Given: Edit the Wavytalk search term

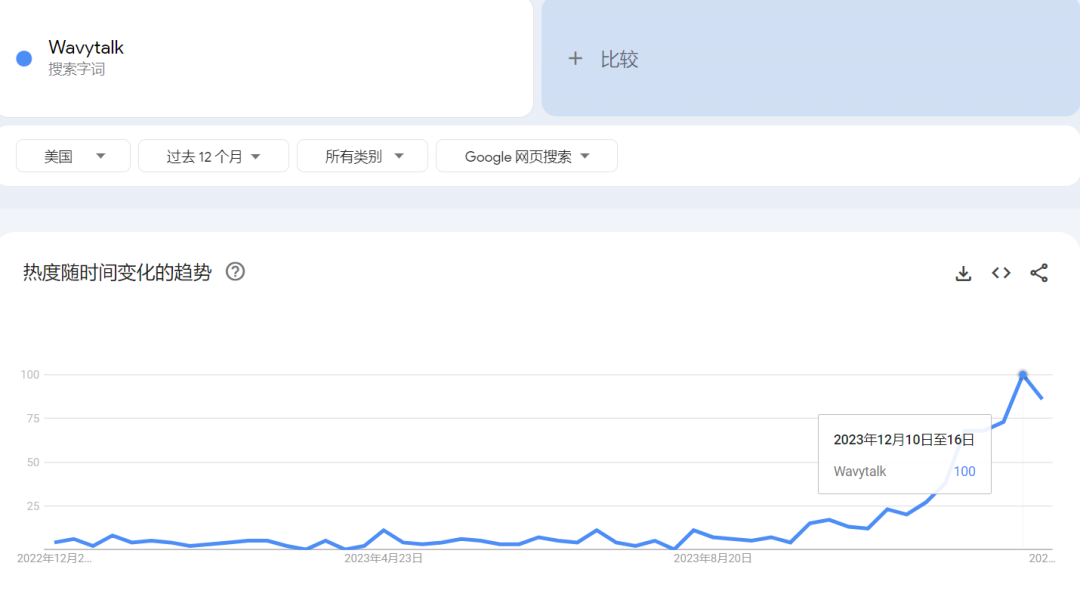Looking at the screenshot, I should tap(86, 47).
